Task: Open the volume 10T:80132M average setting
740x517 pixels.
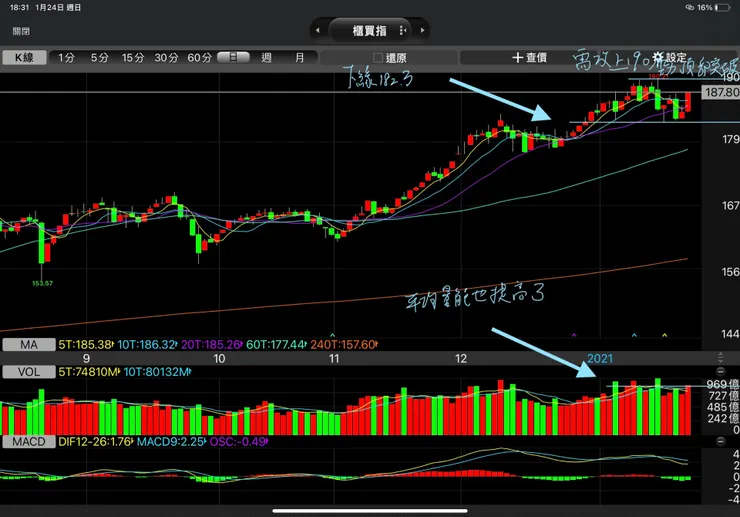Action: (x=158, y=372)
